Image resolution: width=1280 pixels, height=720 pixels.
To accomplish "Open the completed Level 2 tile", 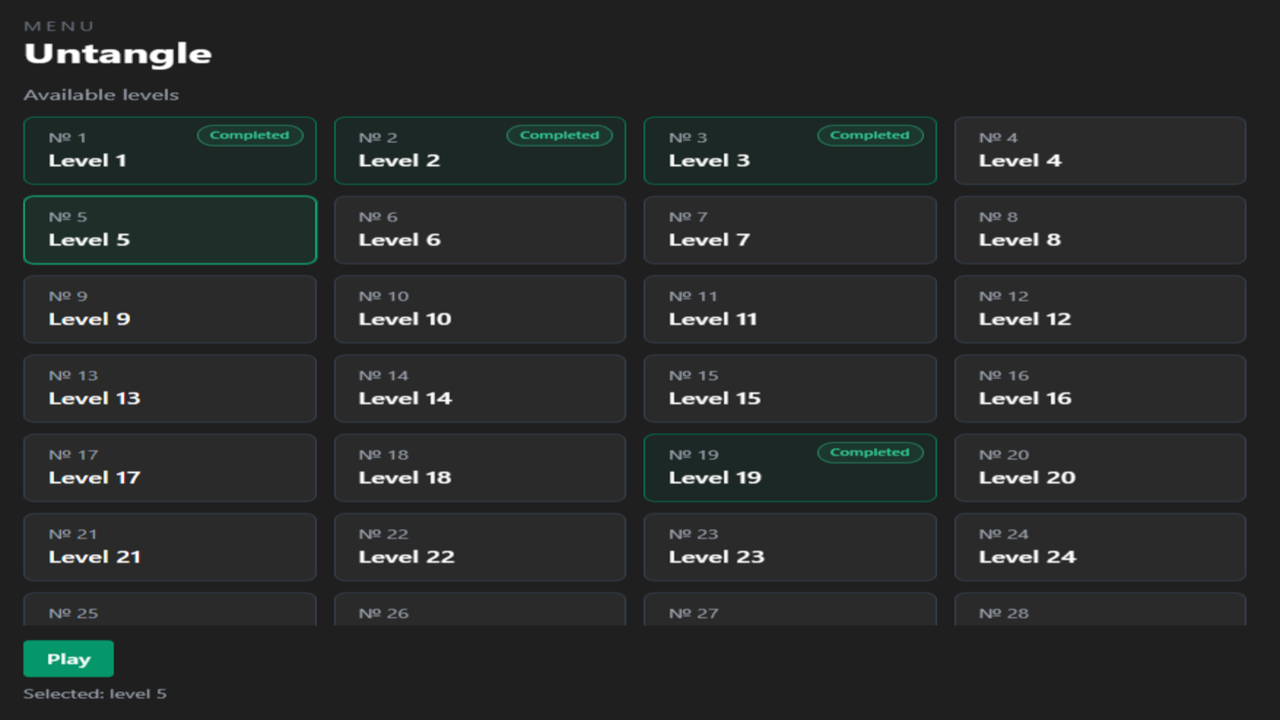I will click(x=480, y=151).
